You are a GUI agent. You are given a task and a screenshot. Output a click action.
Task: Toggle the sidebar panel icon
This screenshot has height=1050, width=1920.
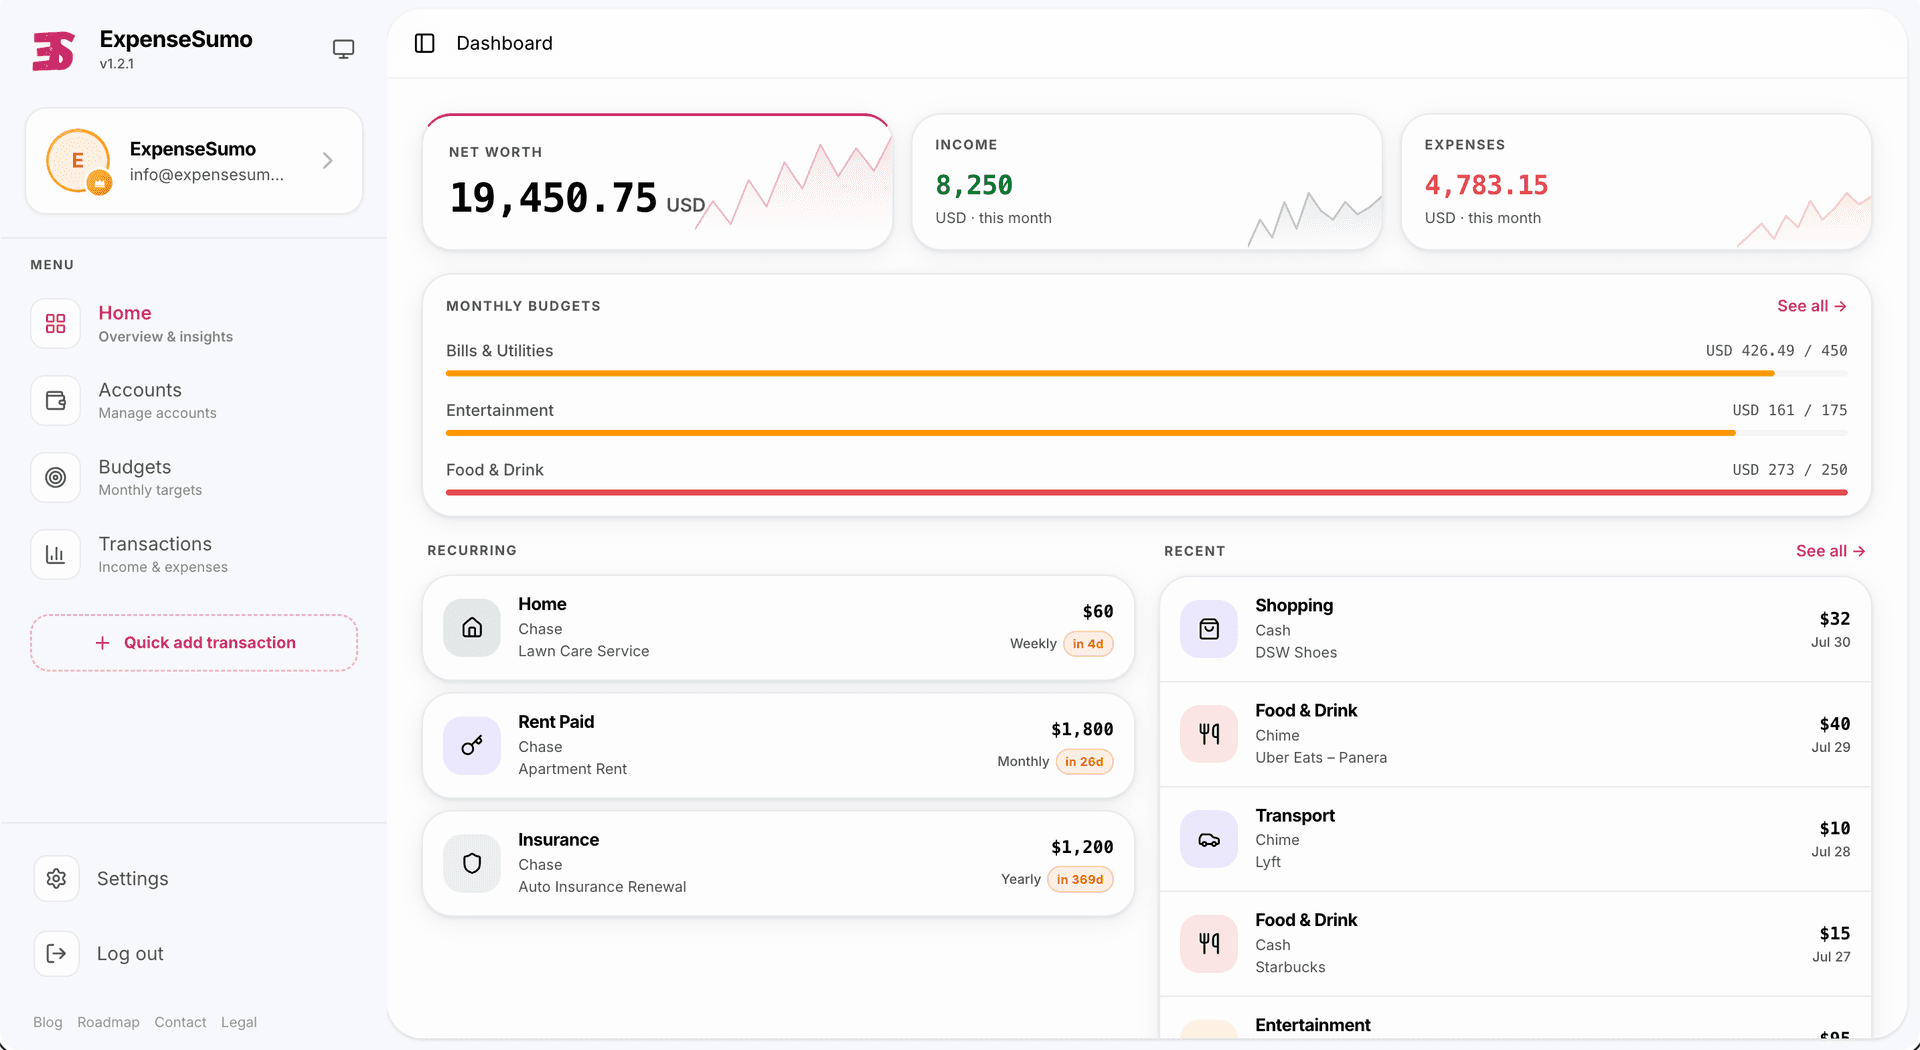(424, 43)
